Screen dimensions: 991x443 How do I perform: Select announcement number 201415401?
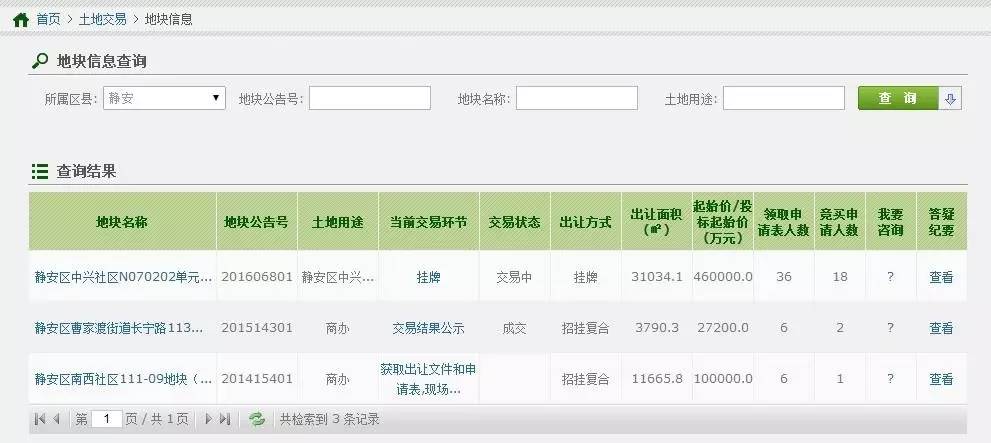point(257,379)
